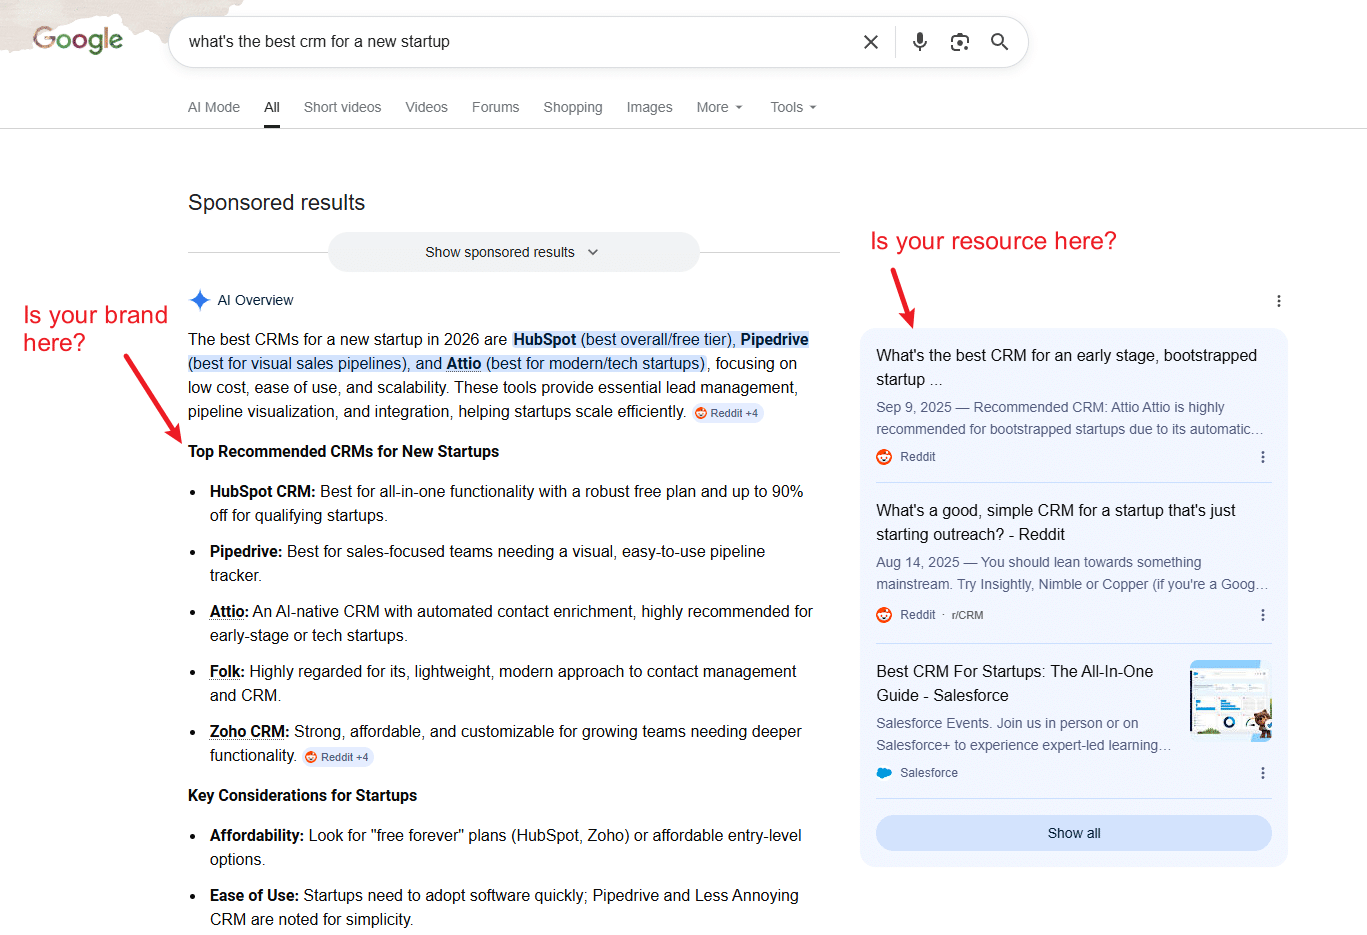Open options for Salesforce result
Image resolution: width=1367 pixels, height=935 pixels.
1263,773
